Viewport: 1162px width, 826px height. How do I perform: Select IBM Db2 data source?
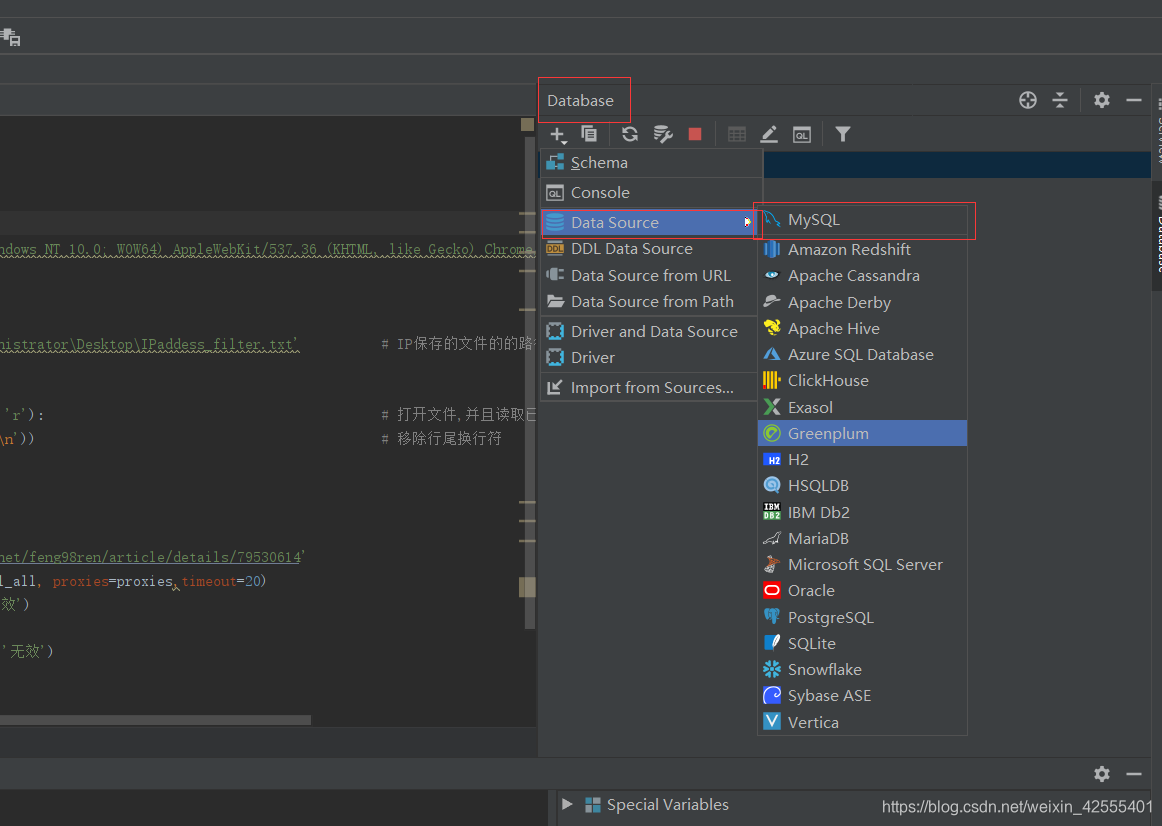(x=863, y=513)
